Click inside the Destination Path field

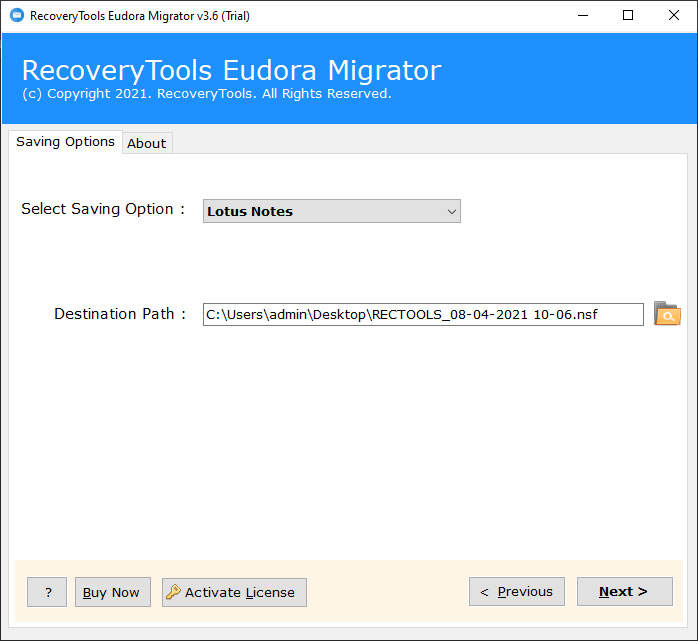(x=423, y=314)
